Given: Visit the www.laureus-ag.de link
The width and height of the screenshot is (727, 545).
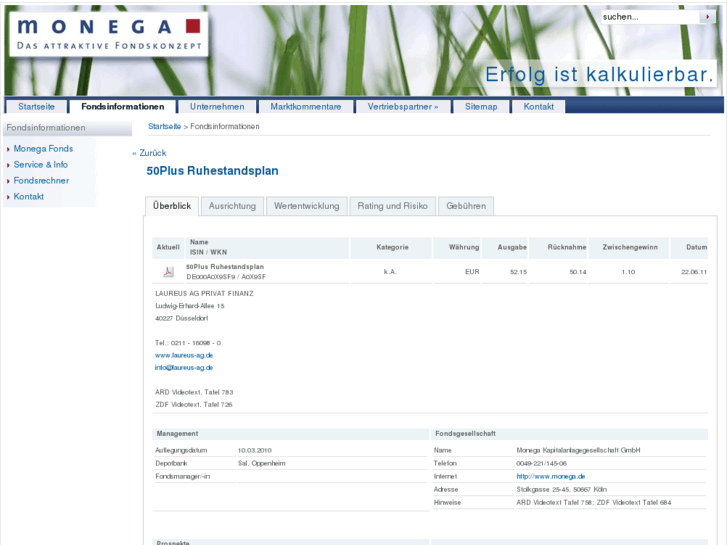Looking at the screenshot, I should coord(184,355).
